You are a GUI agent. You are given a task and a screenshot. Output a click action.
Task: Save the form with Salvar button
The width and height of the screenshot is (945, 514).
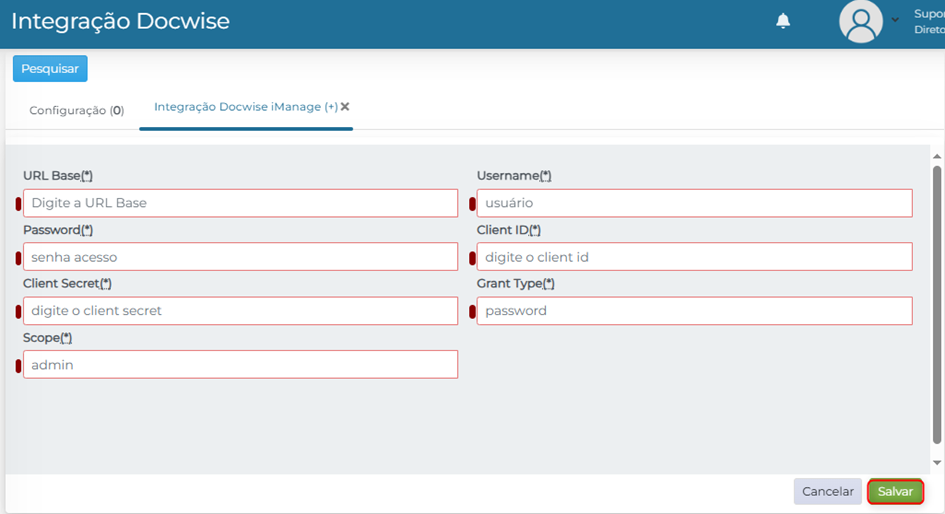pos(896,492)
